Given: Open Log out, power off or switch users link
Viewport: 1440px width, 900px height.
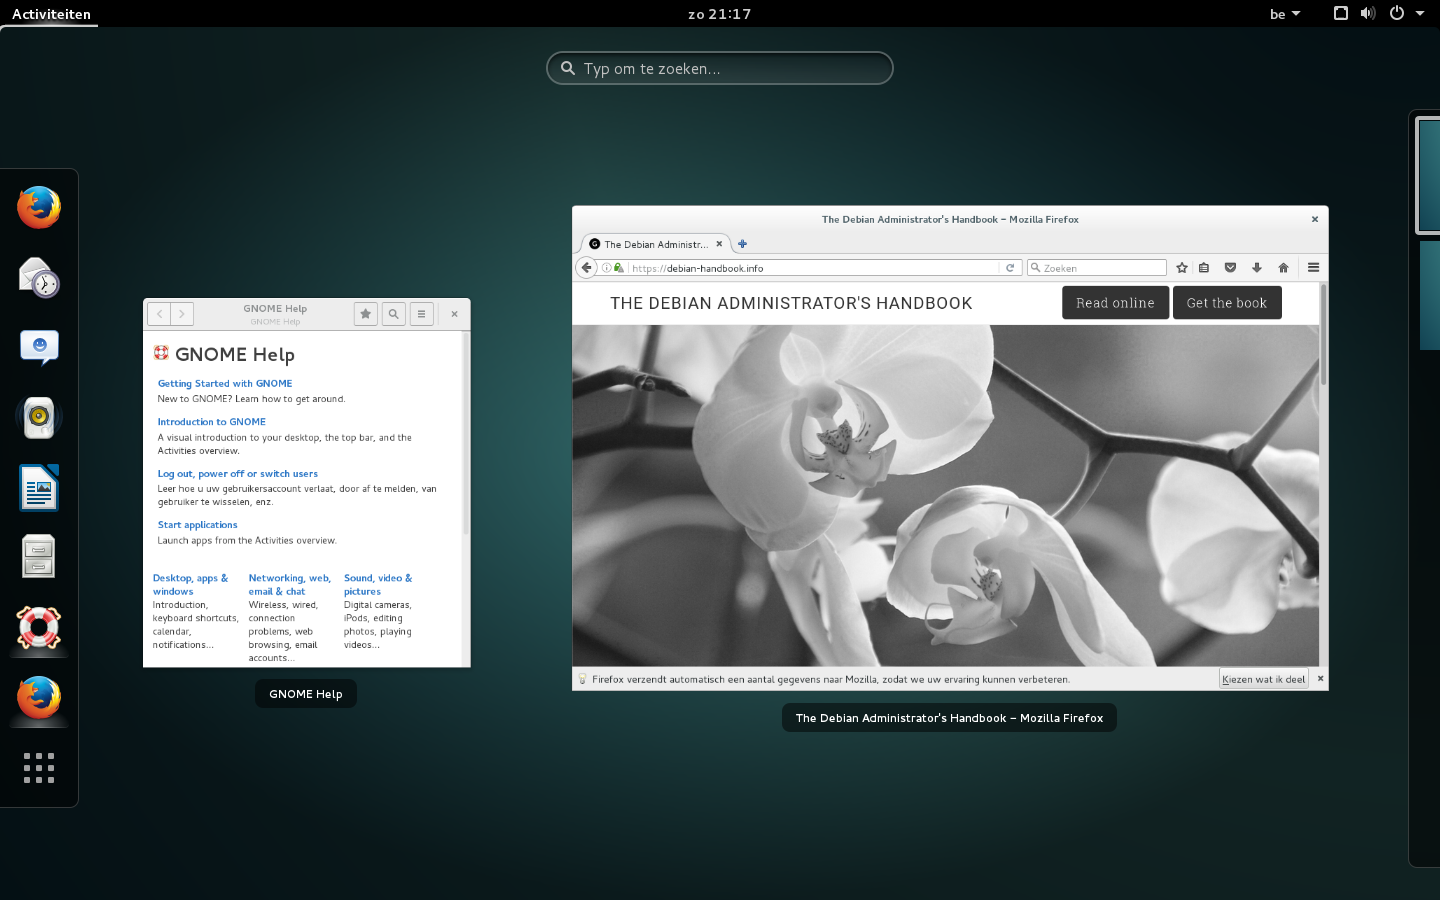Looking at the screenshot, I should pos(238,474).
